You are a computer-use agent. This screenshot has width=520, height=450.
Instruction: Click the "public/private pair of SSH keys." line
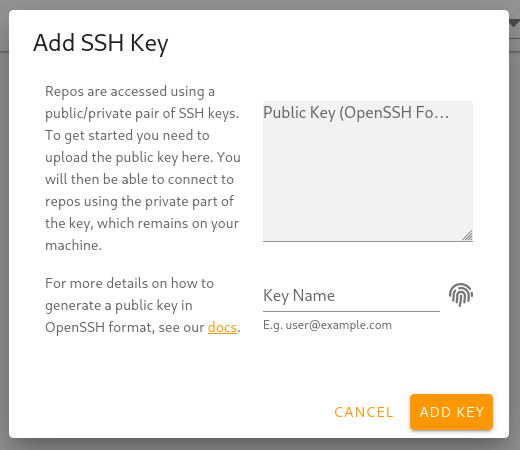click(142, 113)
